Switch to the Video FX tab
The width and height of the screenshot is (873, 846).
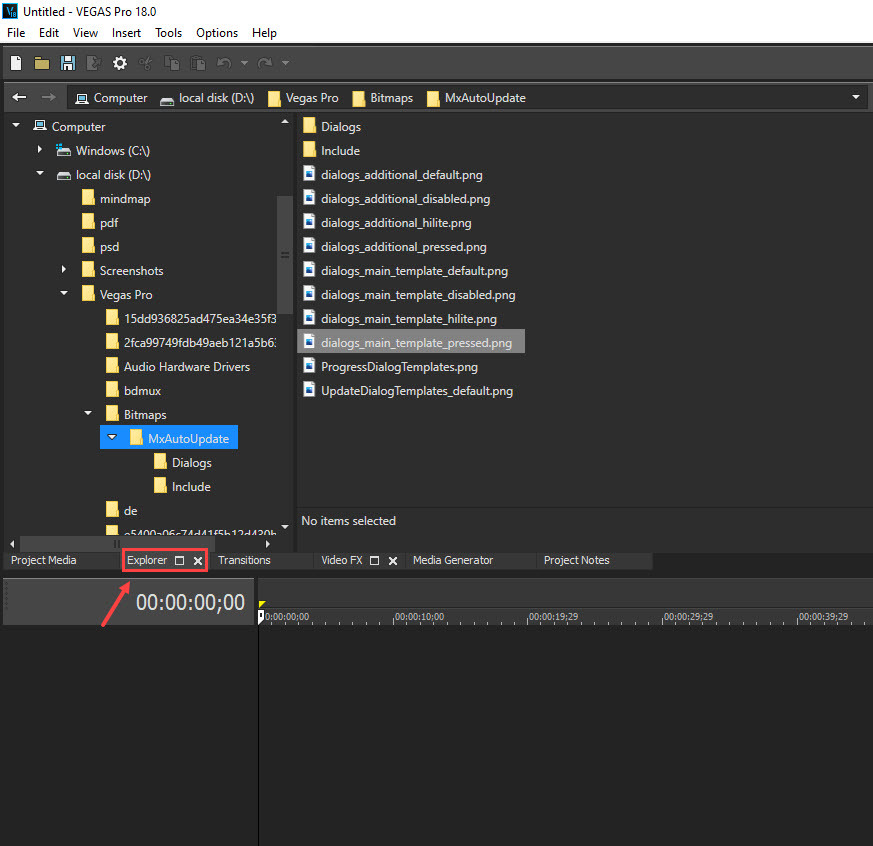pyautogui.click(x=342, y=560)
